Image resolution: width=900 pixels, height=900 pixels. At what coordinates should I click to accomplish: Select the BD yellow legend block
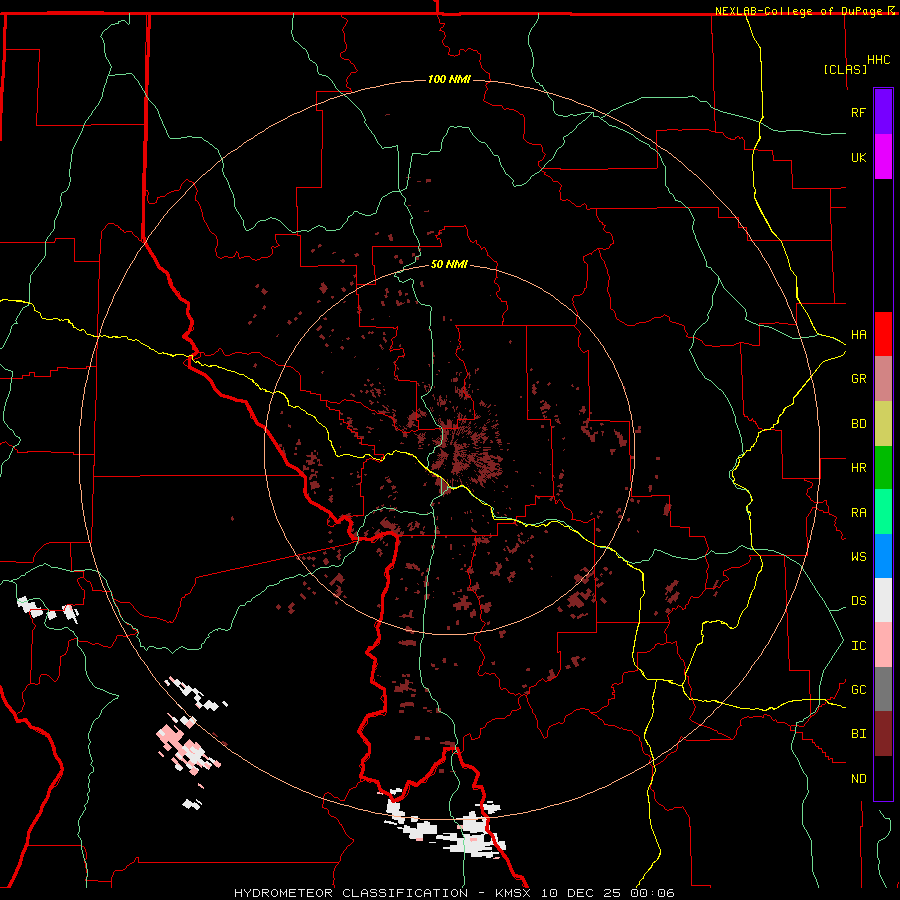tap(883, 424)
